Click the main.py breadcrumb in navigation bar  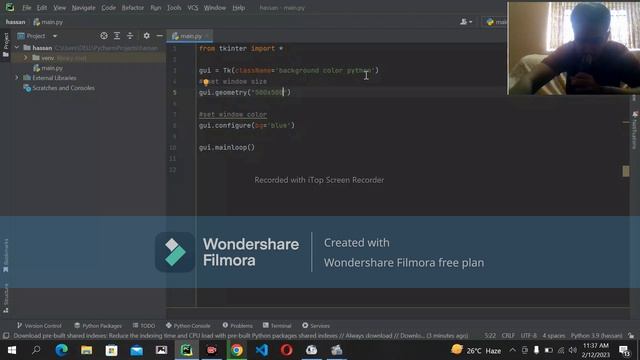pos(48,22)
